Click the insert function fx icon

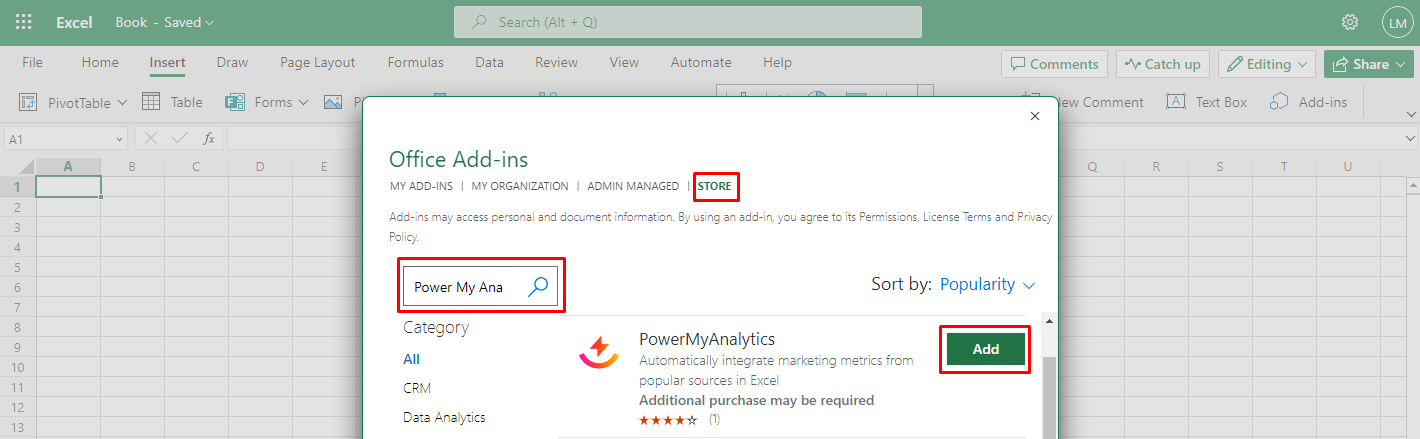[x=209, y=139]
